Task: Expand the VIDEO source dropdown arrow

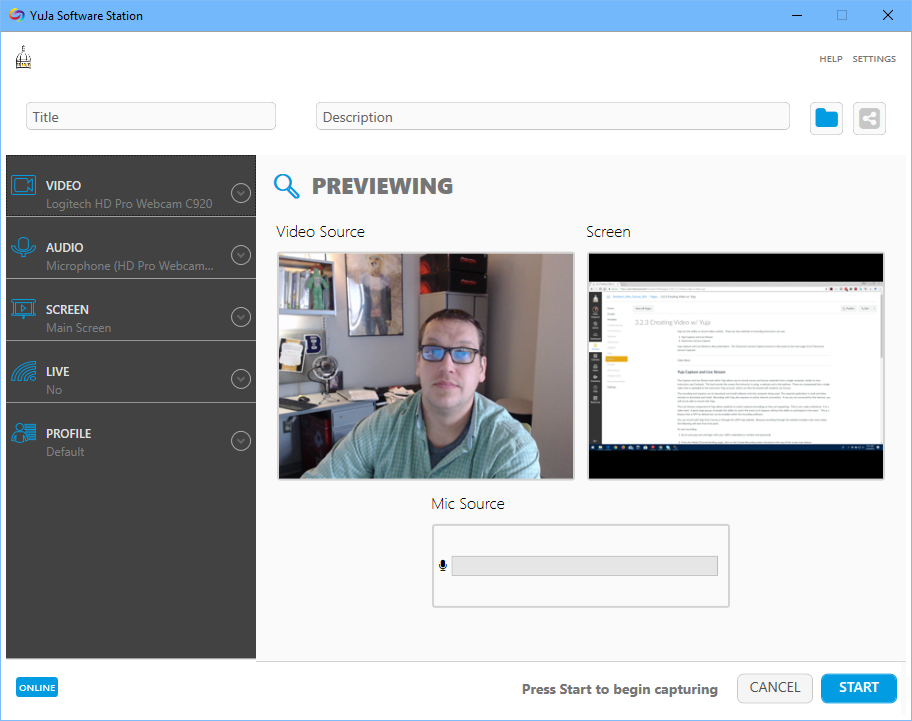Action: (x=241, y=192)
